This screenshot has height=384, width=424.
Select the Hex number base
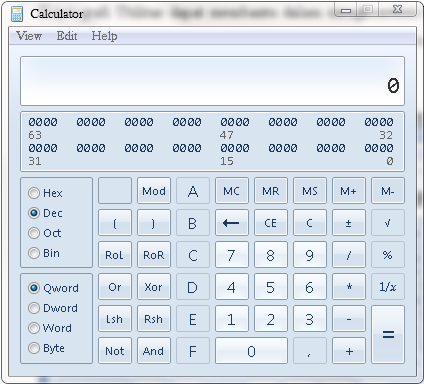point(45,193)
